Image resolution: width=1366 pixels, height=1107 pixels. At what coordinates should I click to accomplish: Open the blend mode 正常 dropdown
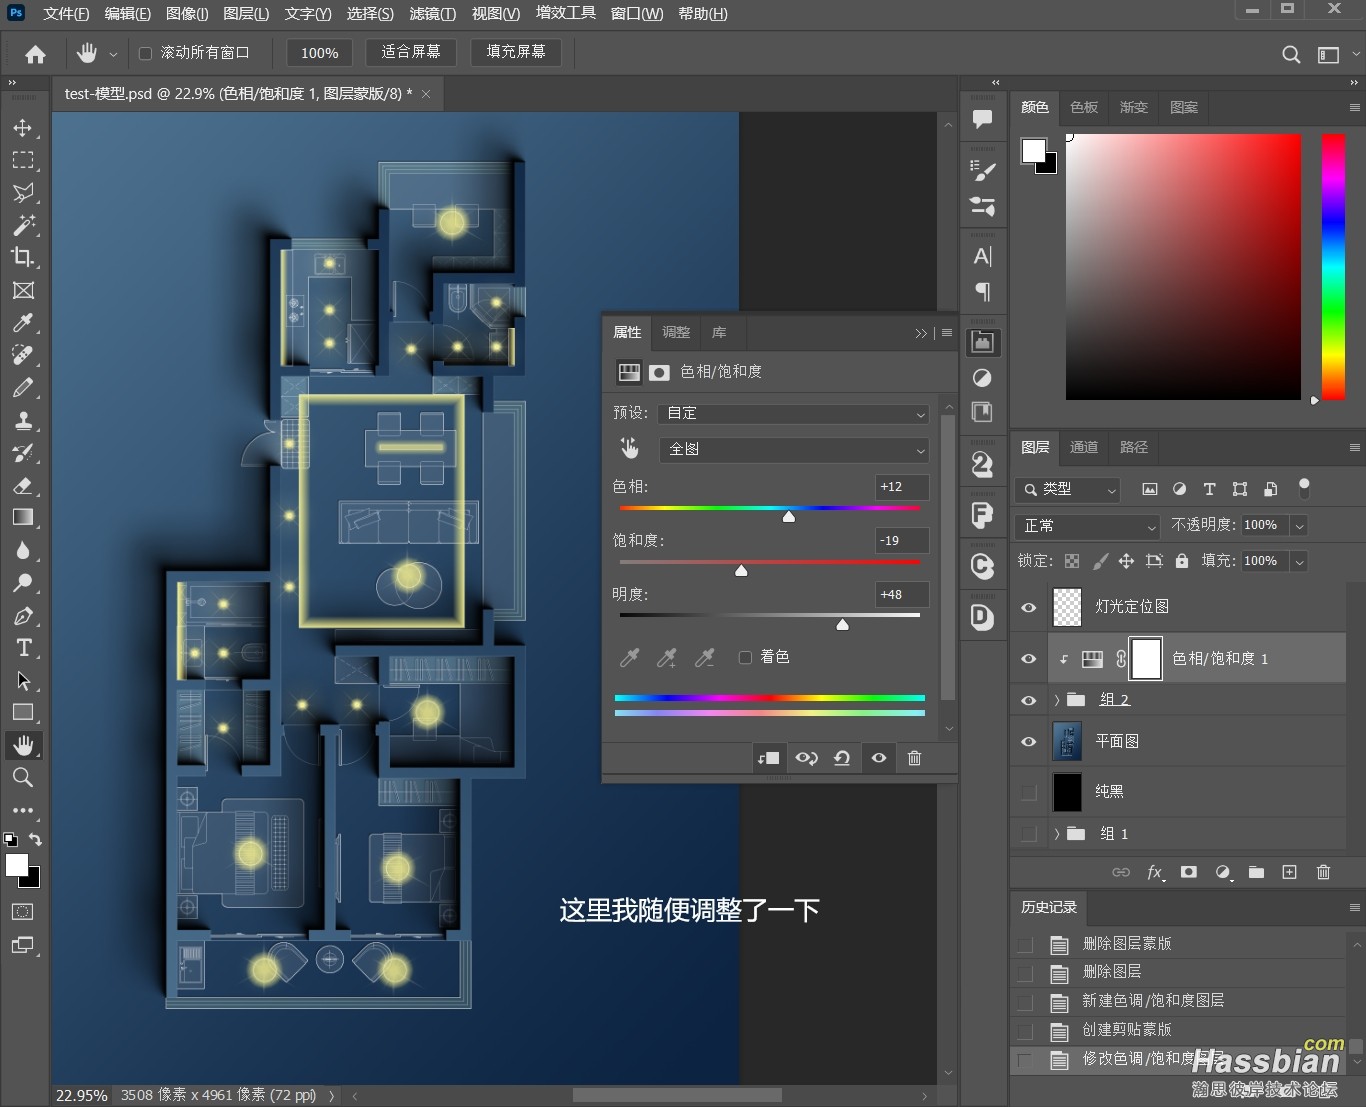tap(1087, 526)
